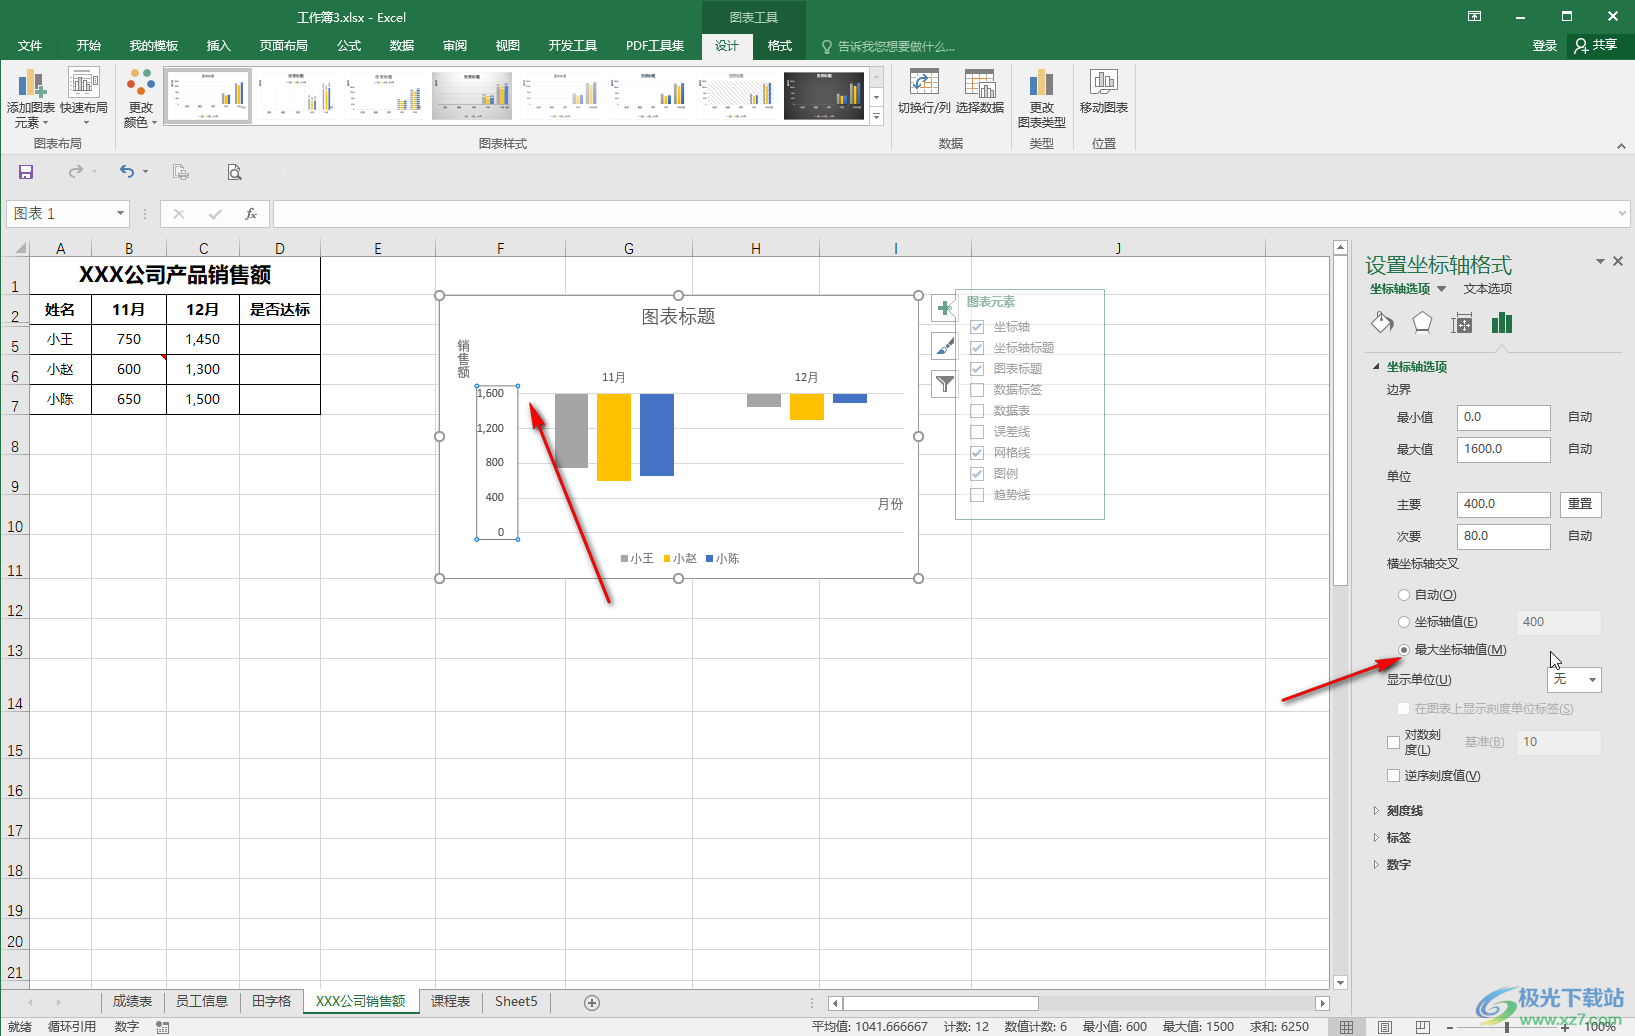Viewport: 1635px width, 1036px height.
Task: Open Fill & Line paint bucket tab
Action: coord(1382,323)
